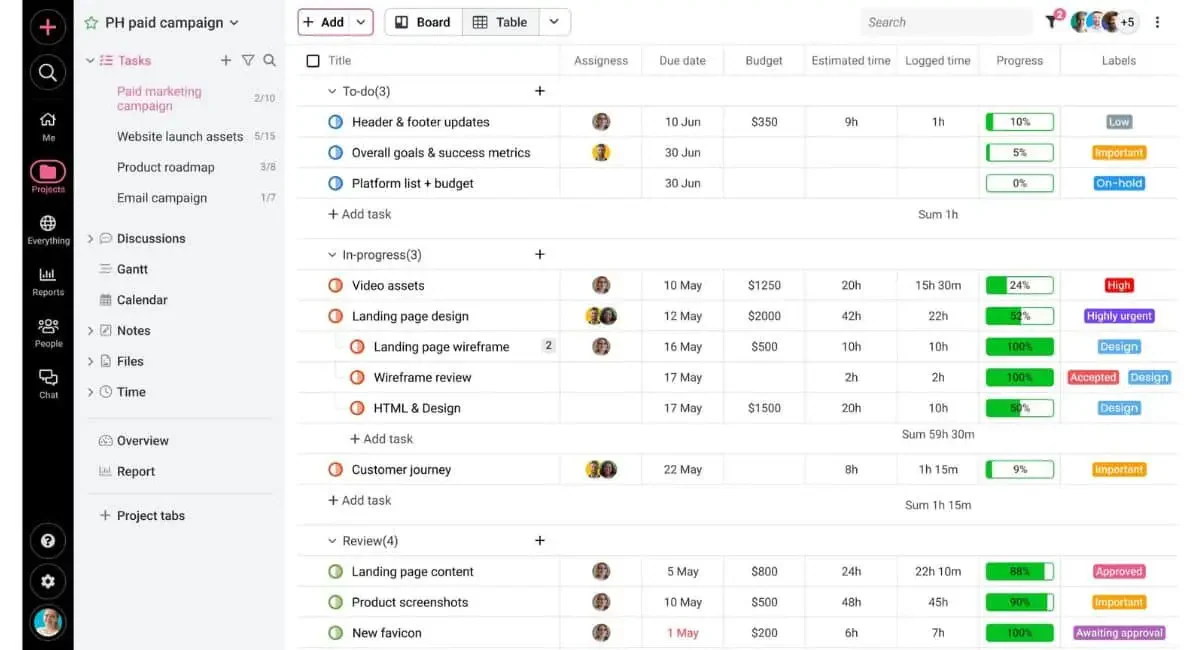Switch to the Board view
The height and width of the screenshot is (650, 1200).
pos(423,22)
